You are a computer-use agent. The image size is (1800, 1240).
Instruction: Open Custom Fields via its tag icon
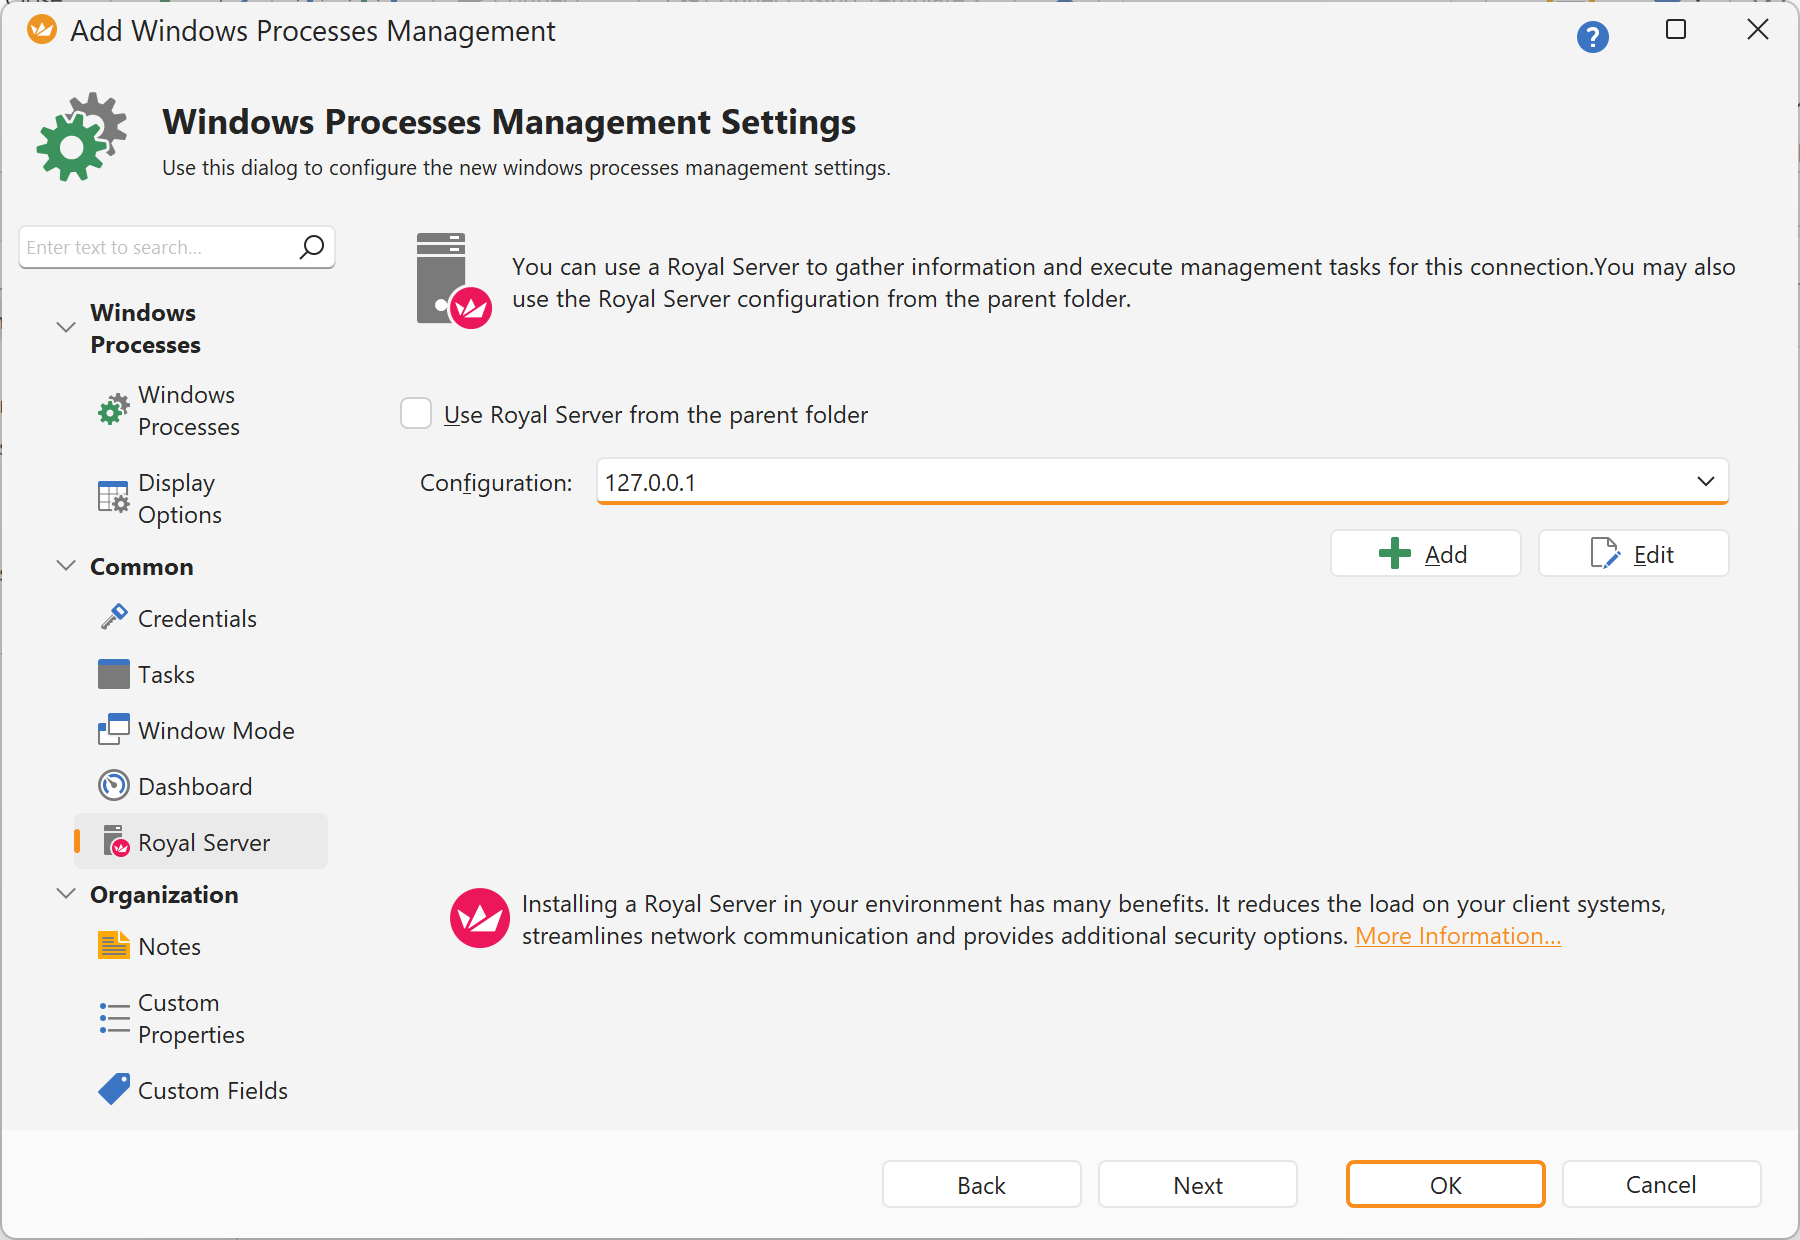click(x=114, y=1089)
